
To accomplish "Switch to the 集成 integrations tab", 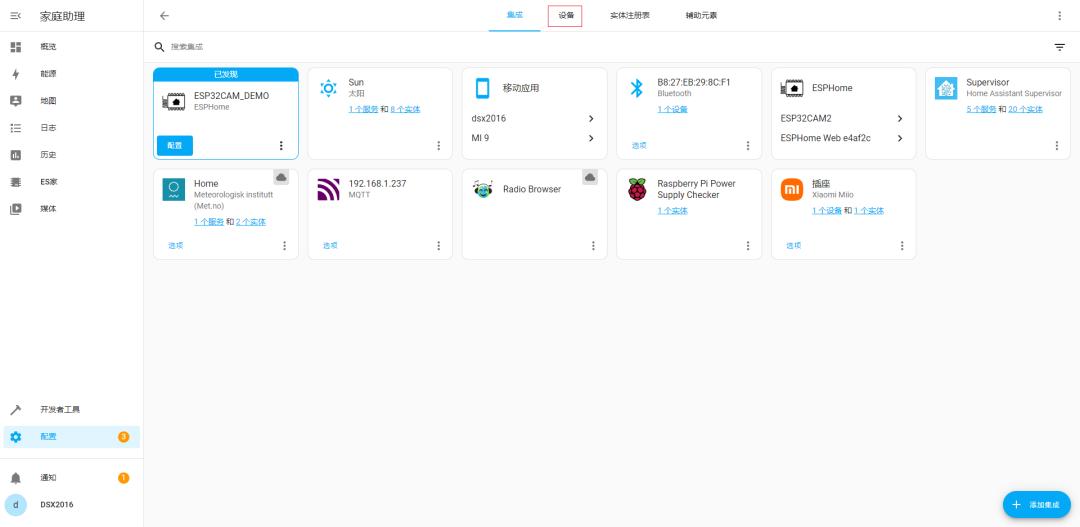I will [x=515, y=15].
